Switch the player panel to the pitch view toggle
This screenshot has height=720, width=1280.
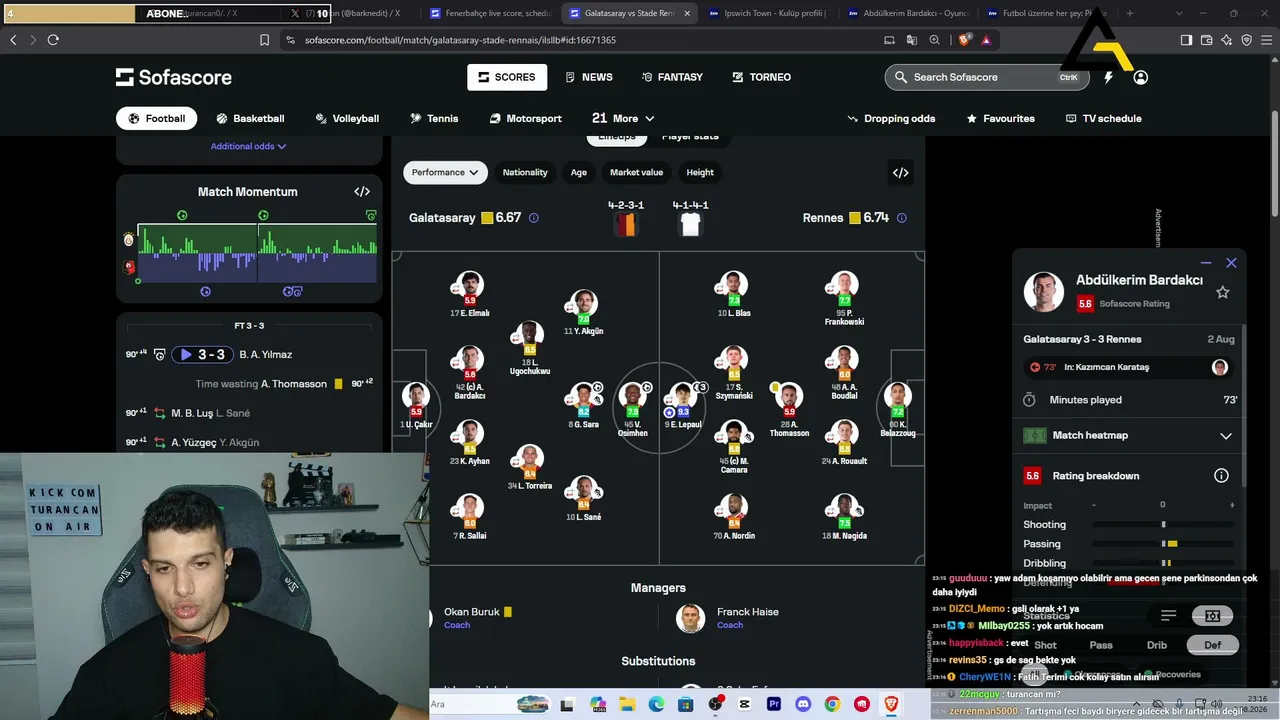pyautogui.click(x=1212, y=616)
